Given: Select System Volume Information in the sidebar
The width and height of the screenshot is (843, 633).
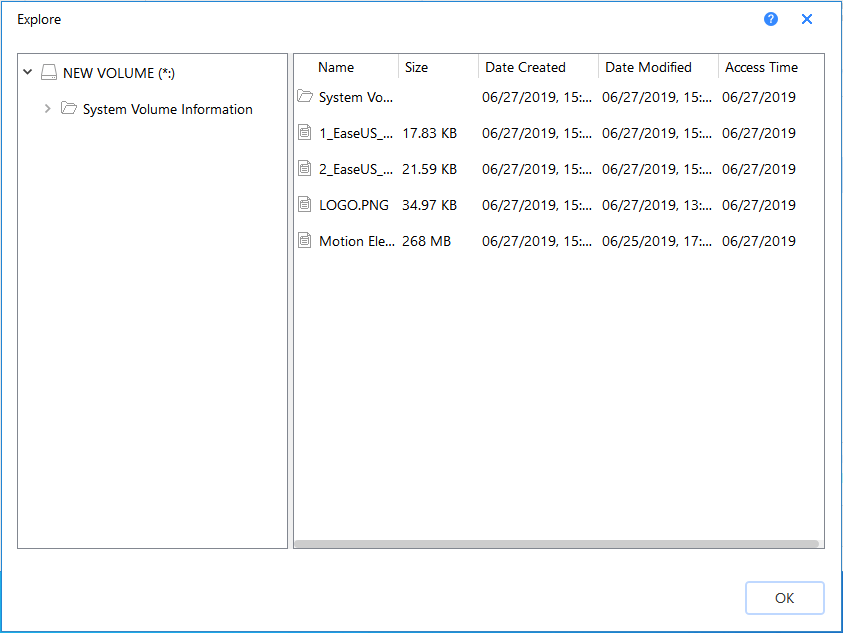Looking at the screenshot, I should [x=167, y=108].
